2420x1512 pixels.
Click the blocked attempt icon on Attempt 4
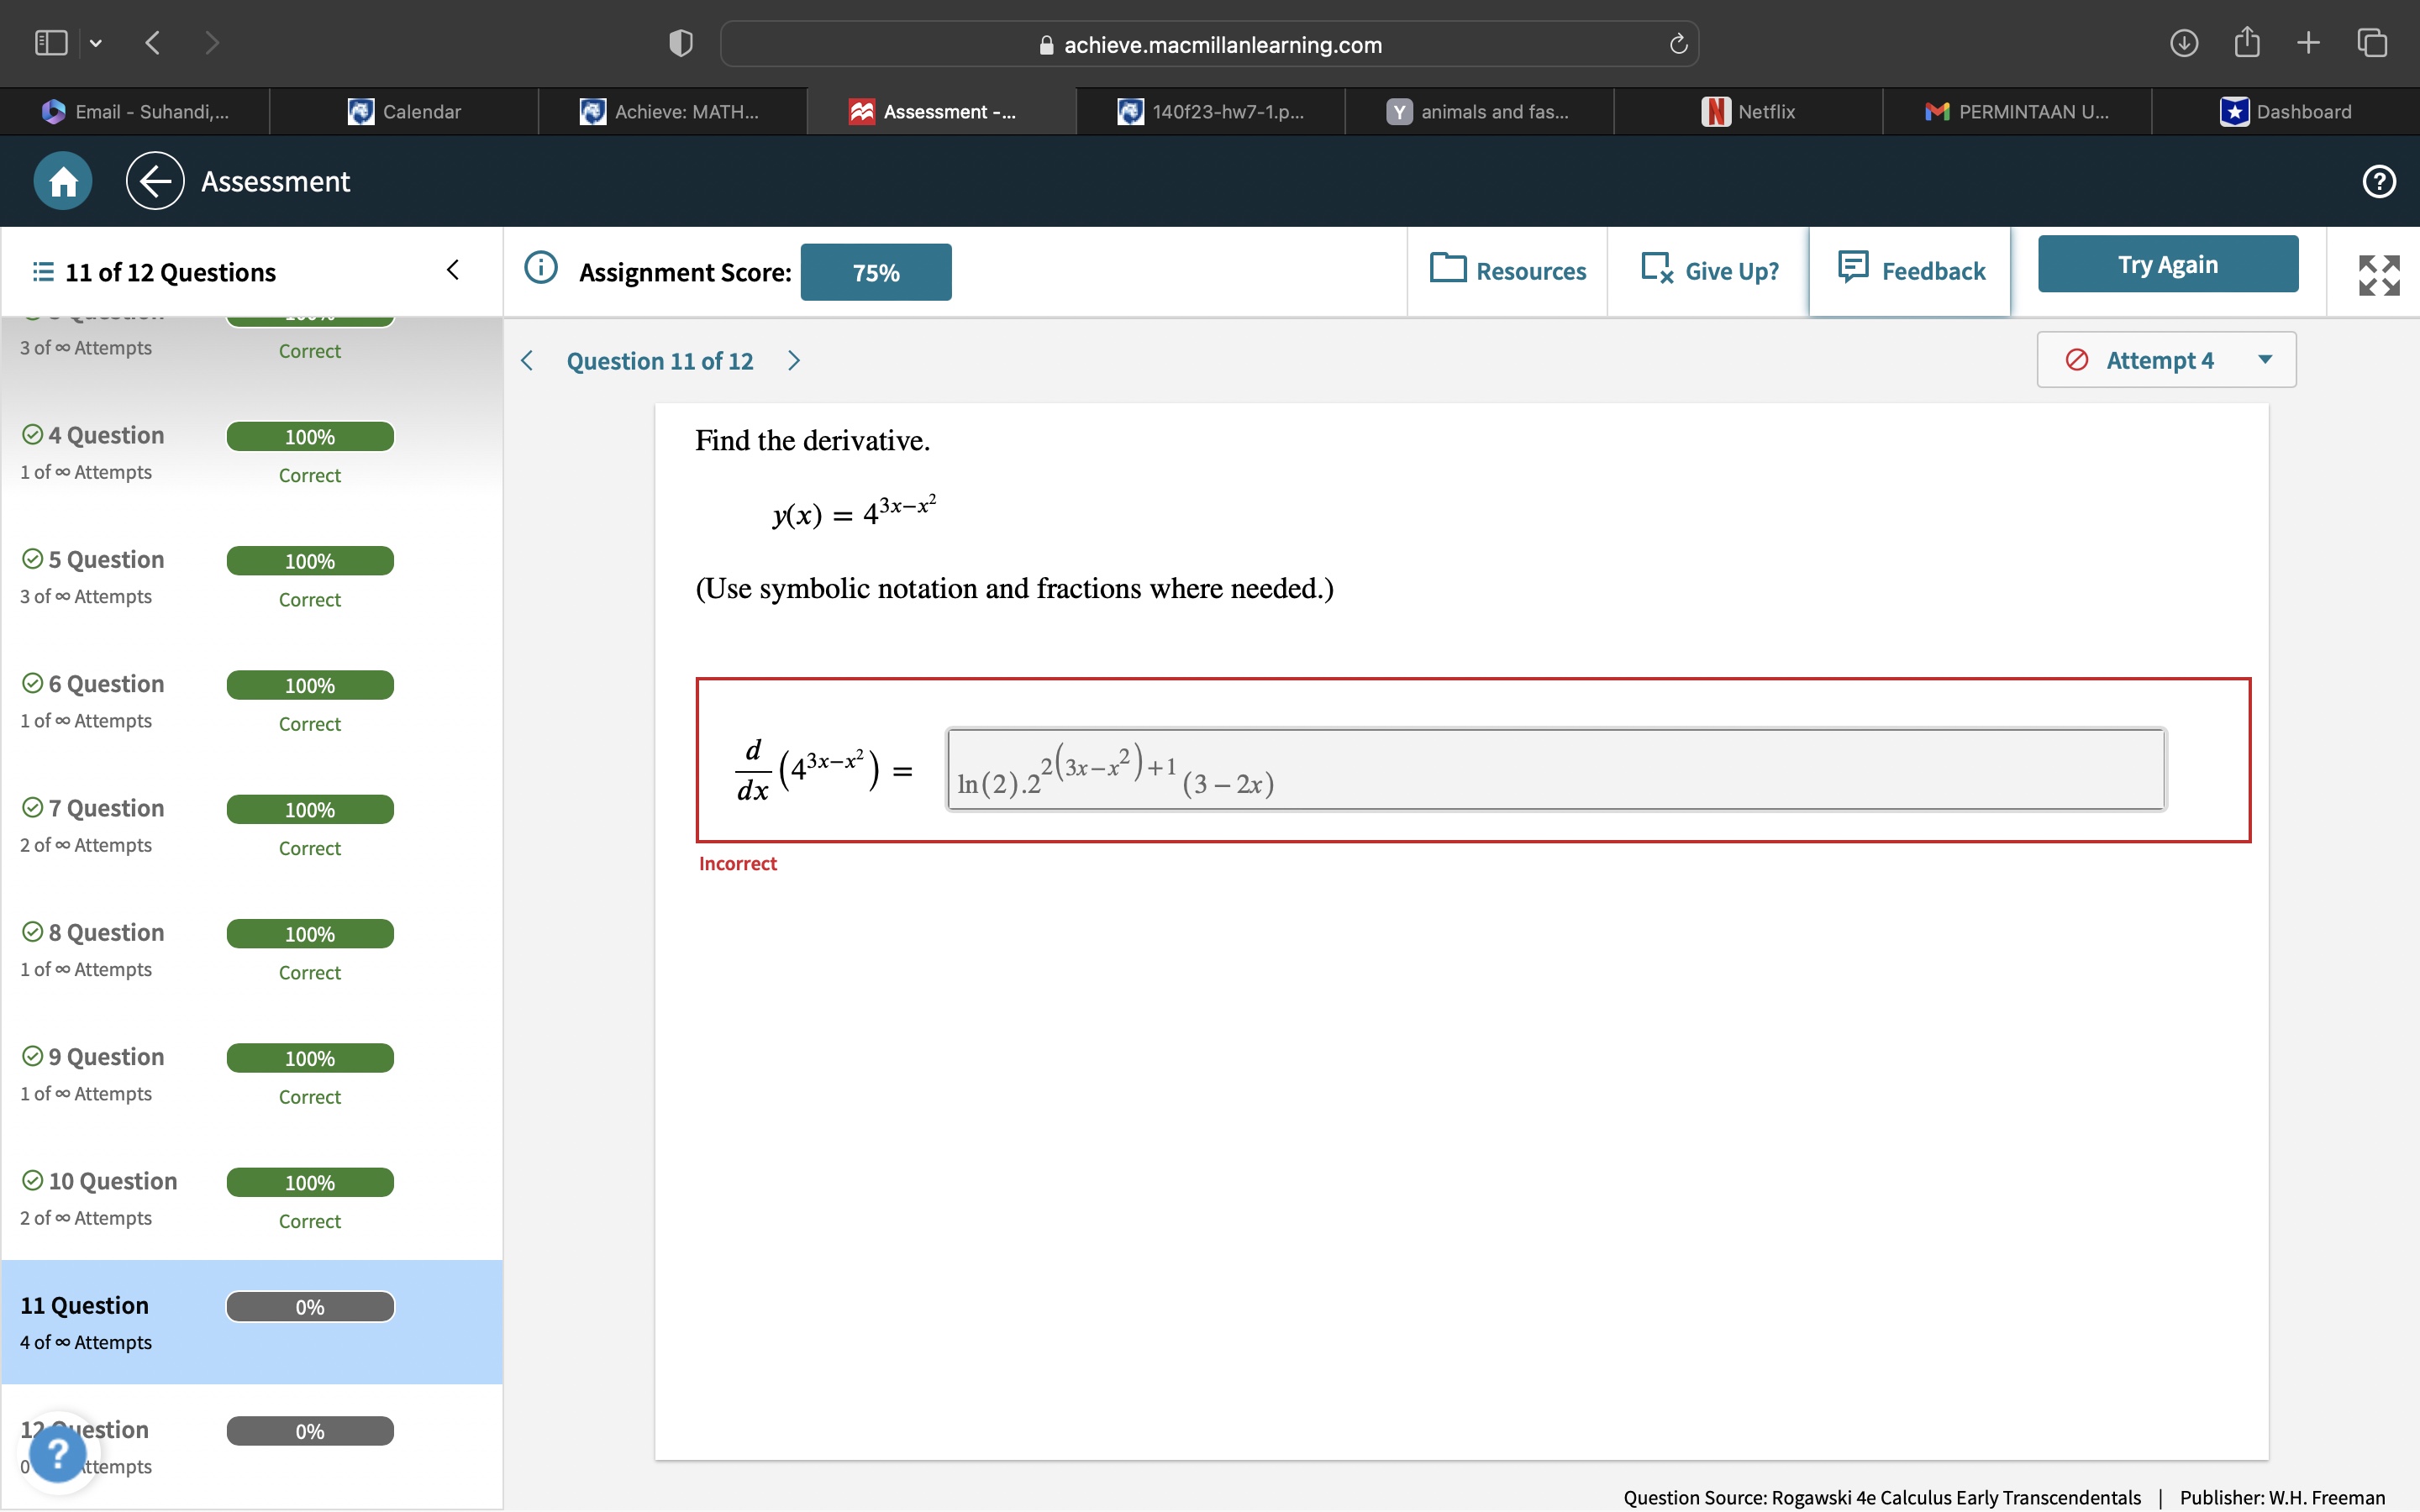coord(2076,360)
